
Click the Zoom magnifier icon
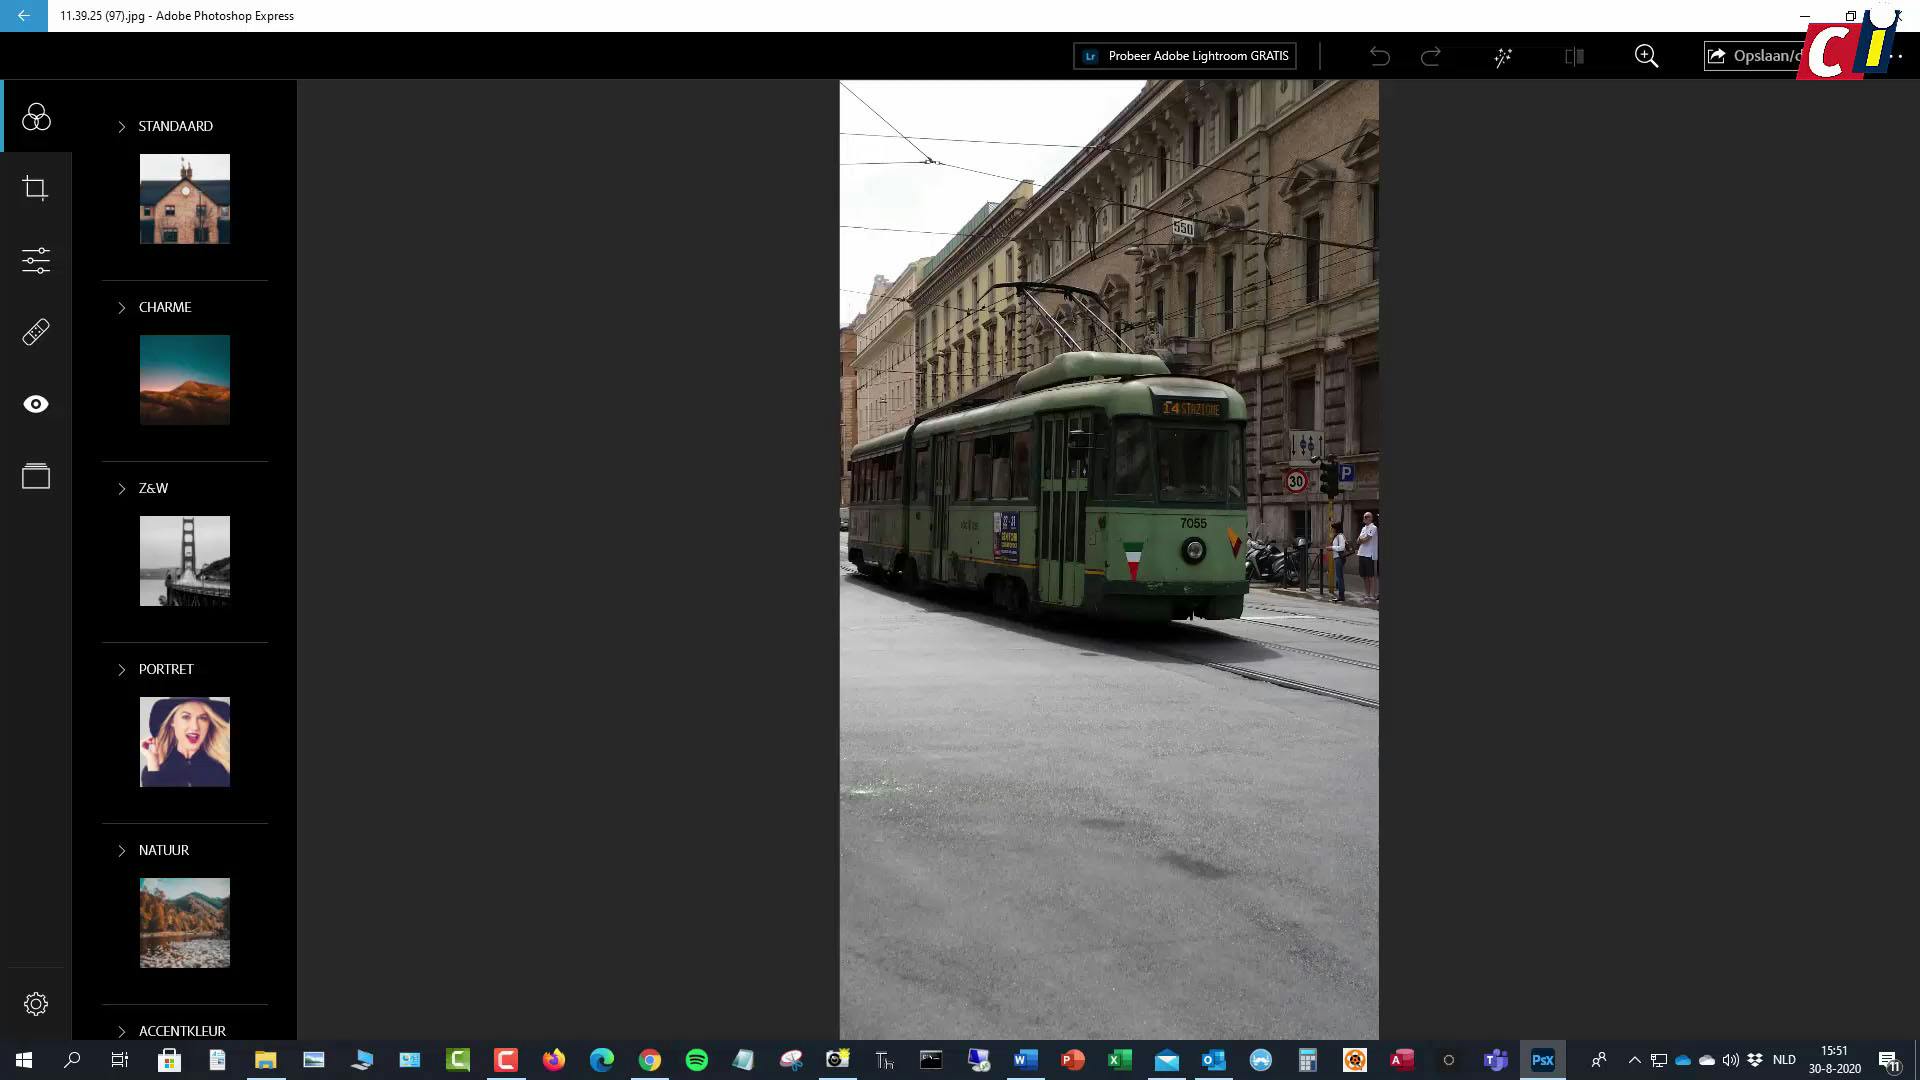[1646, 56]
